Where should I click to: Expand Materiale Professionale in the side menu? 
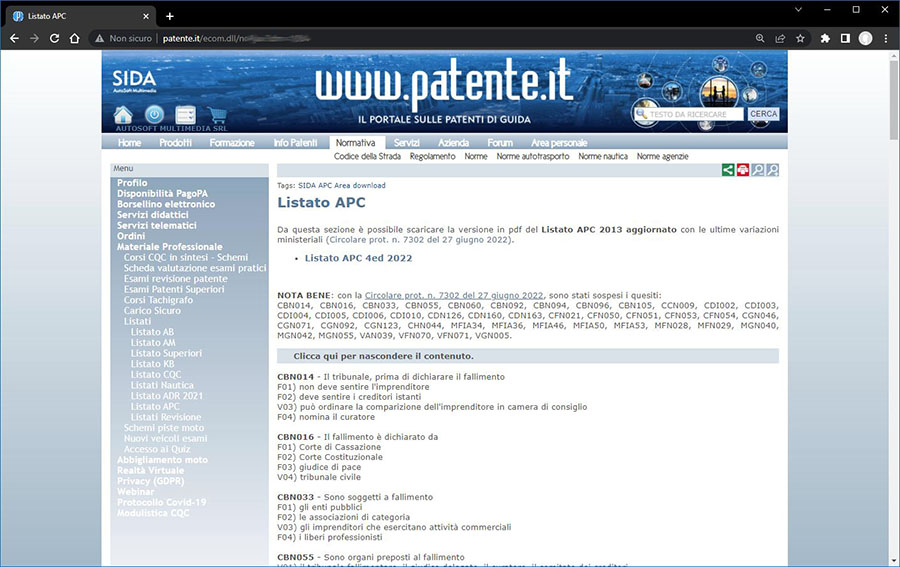pos(169,247)
